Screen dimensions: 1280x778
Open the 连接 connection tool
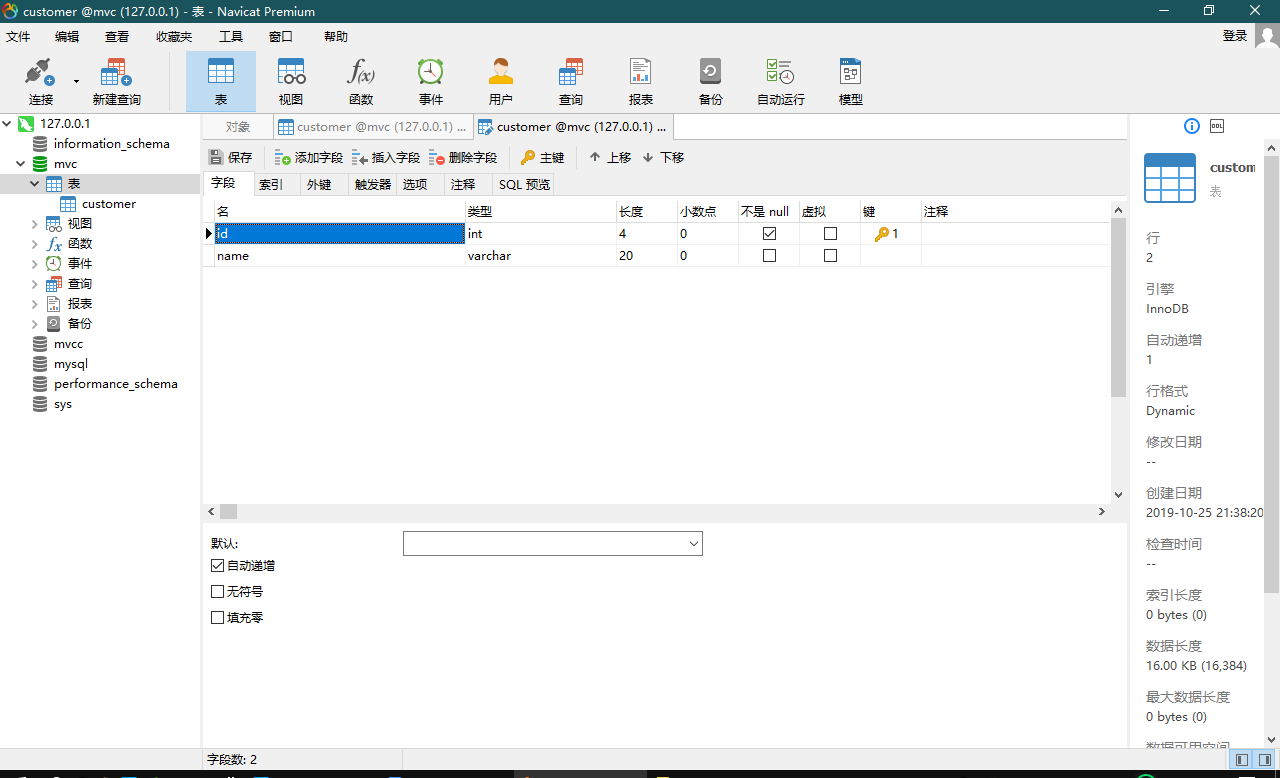coord(41,82)
